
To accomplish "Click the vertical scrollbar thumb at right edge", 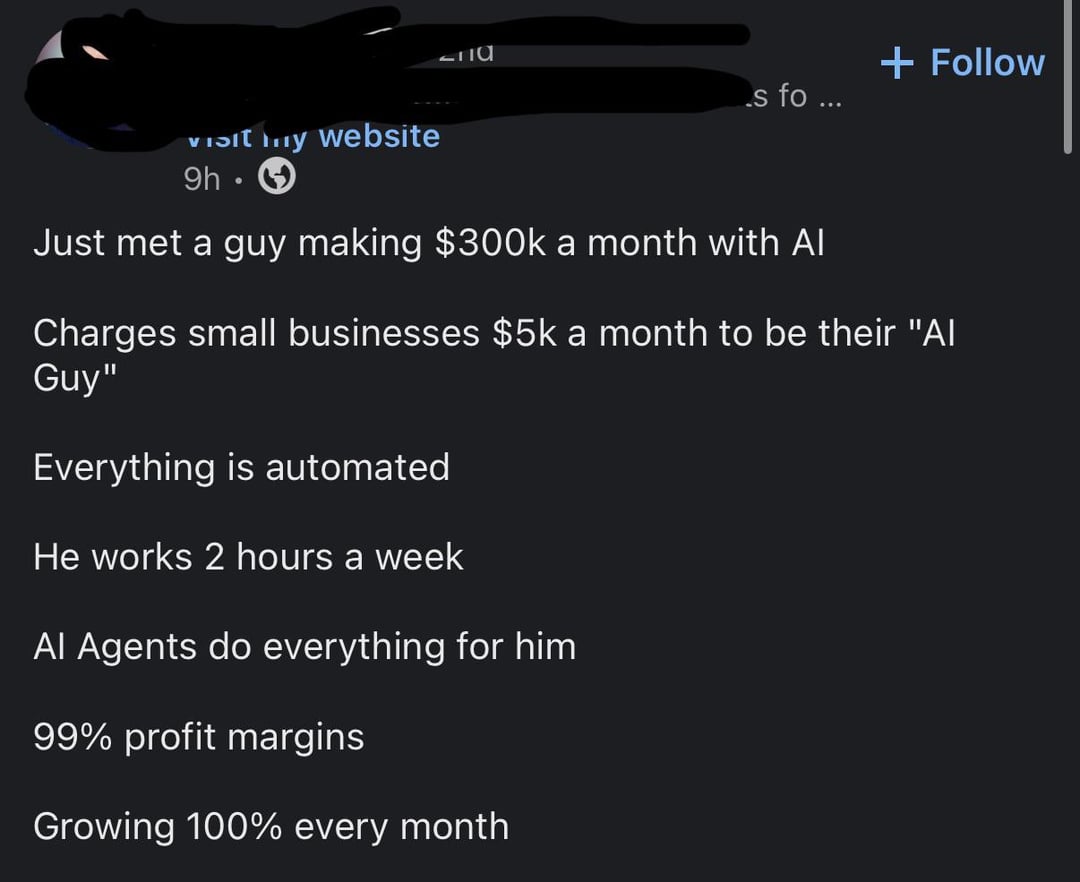I will (1068, 76).
